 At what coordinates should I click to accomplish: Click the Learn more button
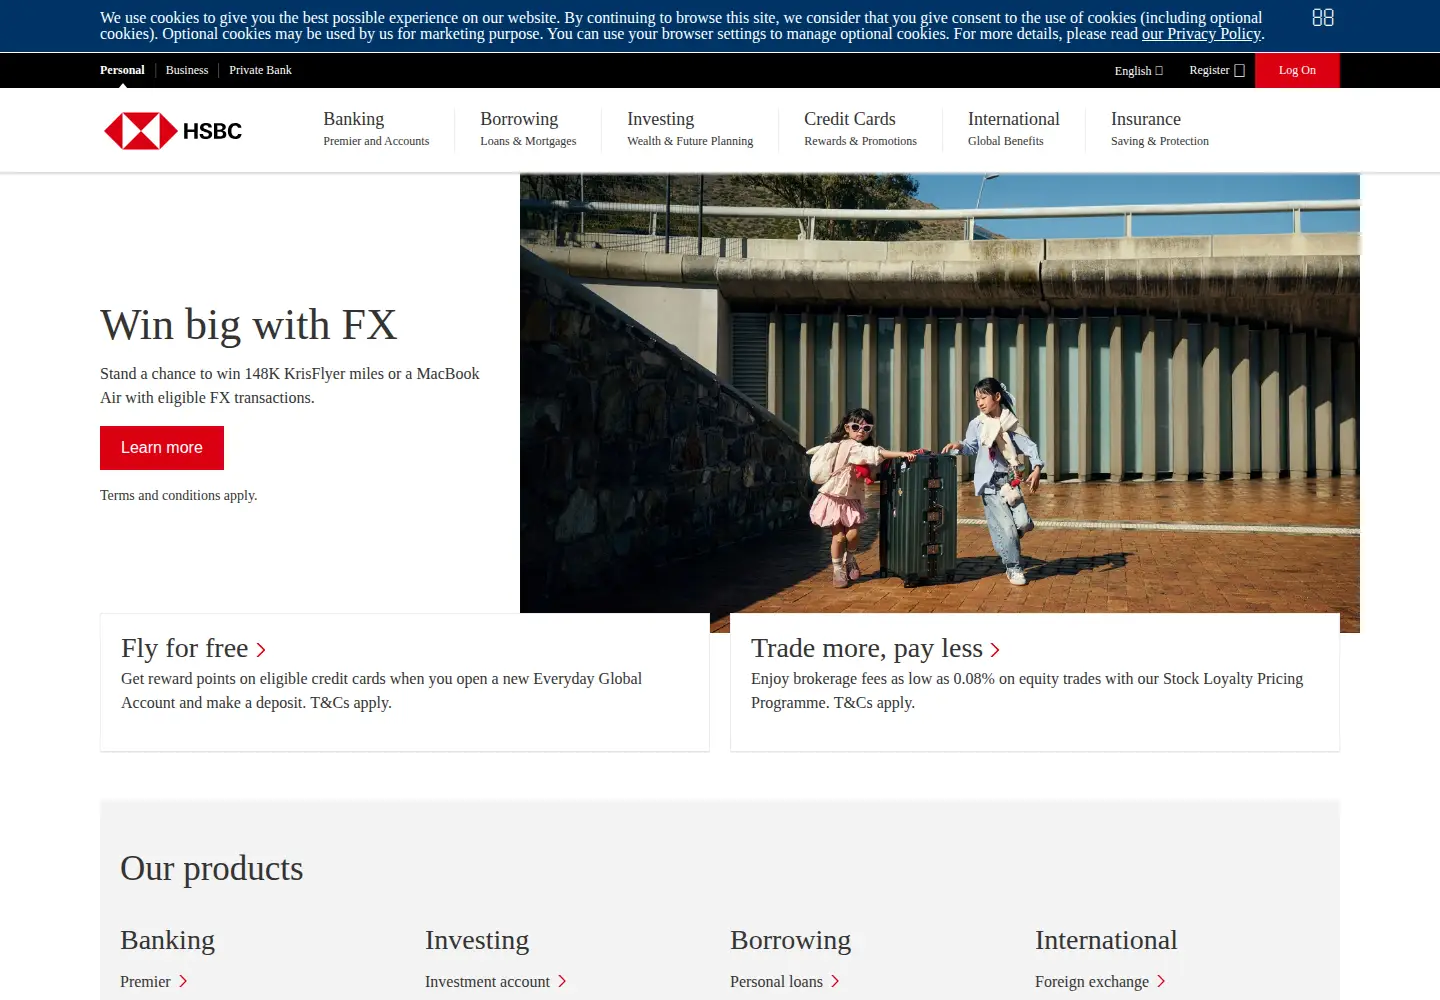click(162, 448)
